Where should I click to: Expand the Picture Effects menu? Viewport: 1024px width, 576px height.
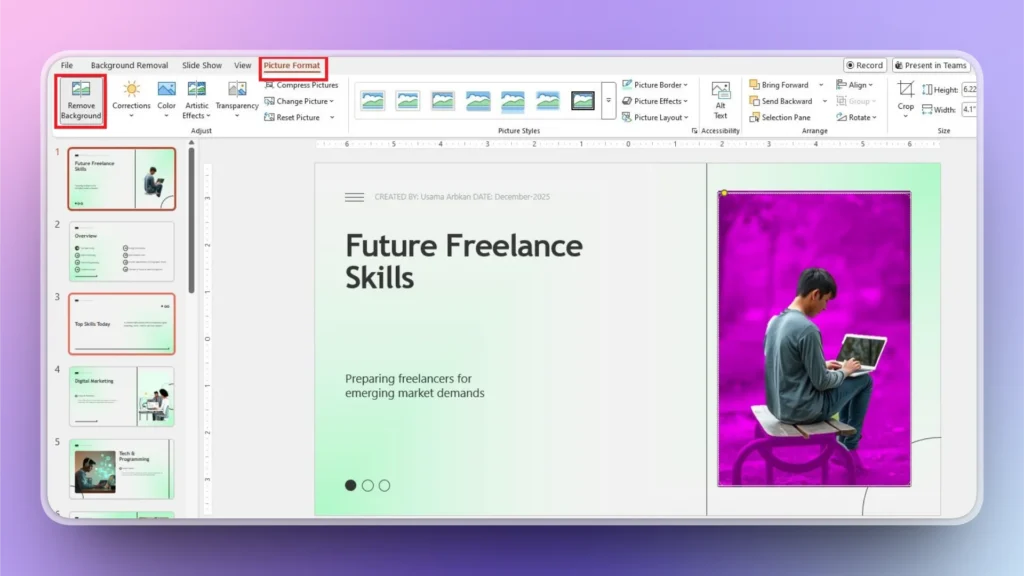(x=655, y=100)
